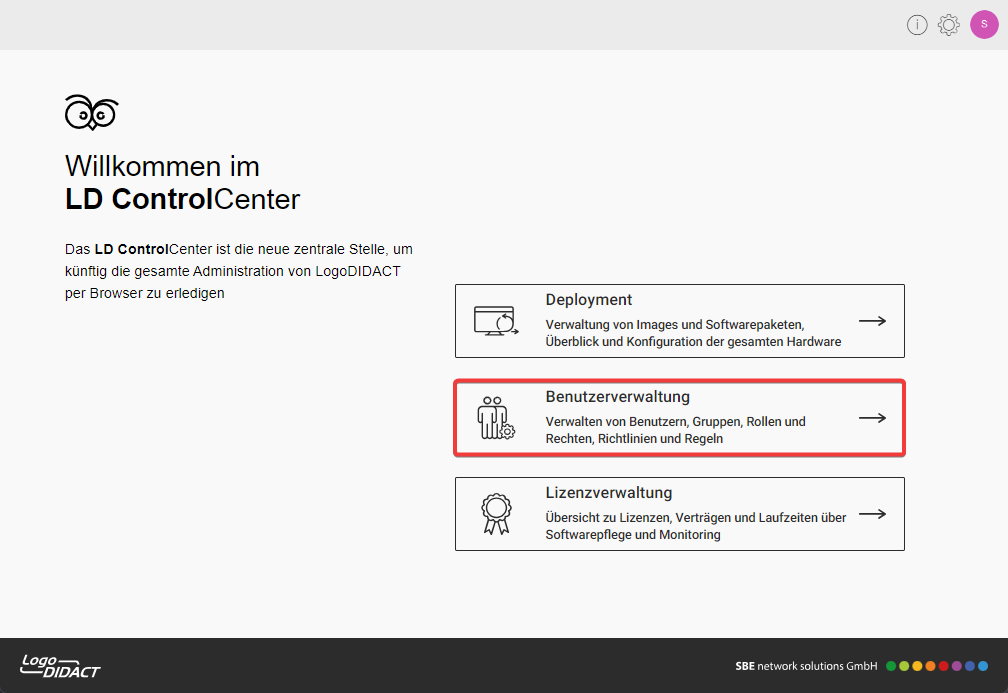The width and height of the screenshot is (1008, 693).
Task: Click the Deployment monitor icon
Action: tap(496, 321)
